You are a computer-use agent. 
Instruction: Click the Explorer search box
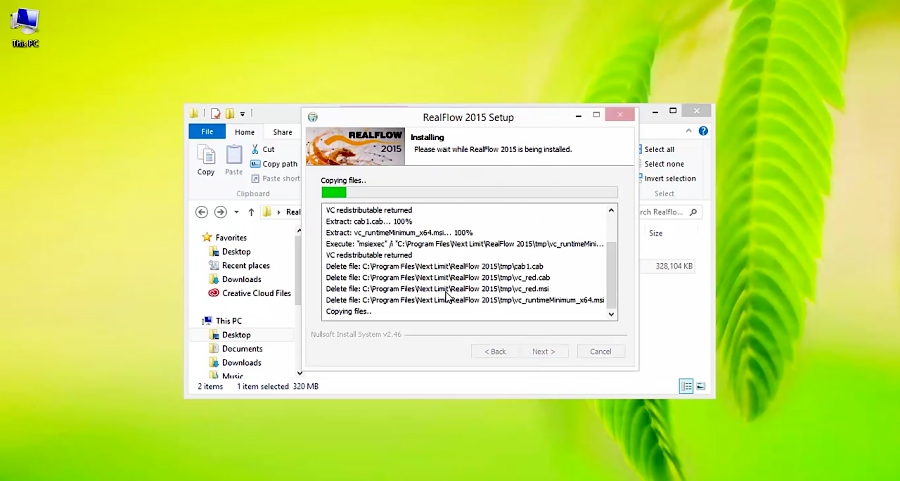coord(669,212)
